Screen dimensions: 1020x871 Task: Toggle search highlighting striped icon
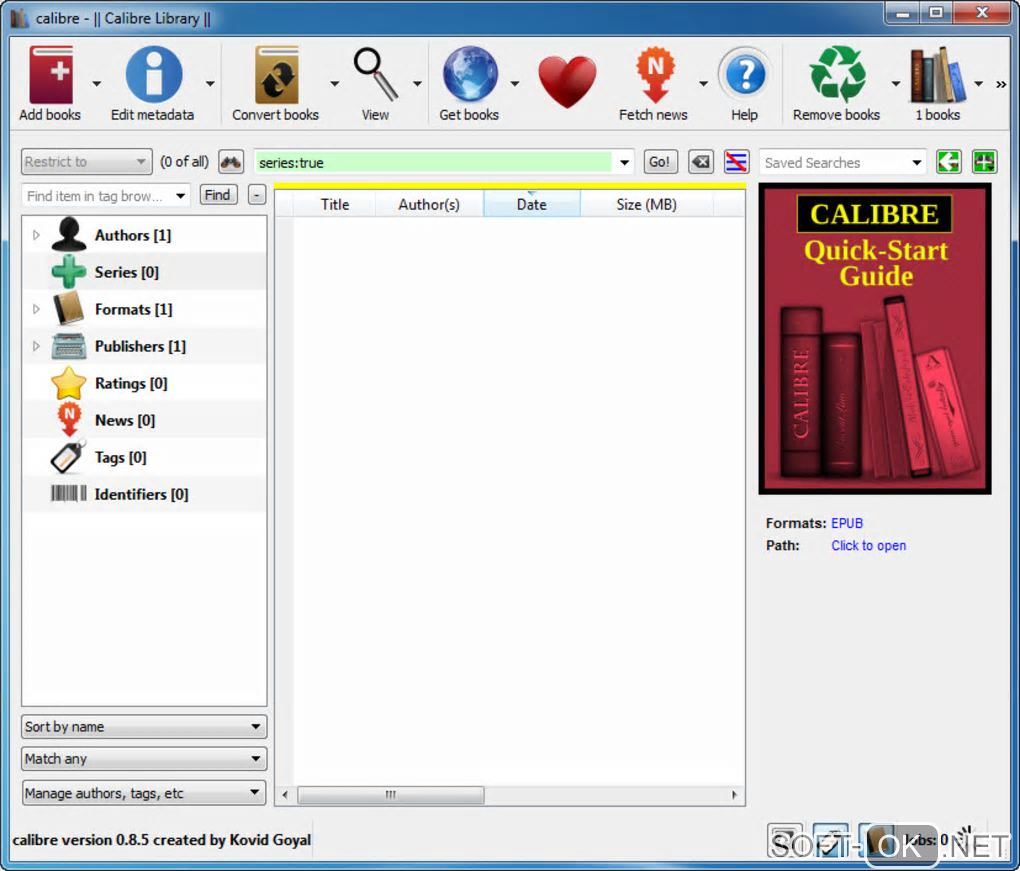[736, 162]
